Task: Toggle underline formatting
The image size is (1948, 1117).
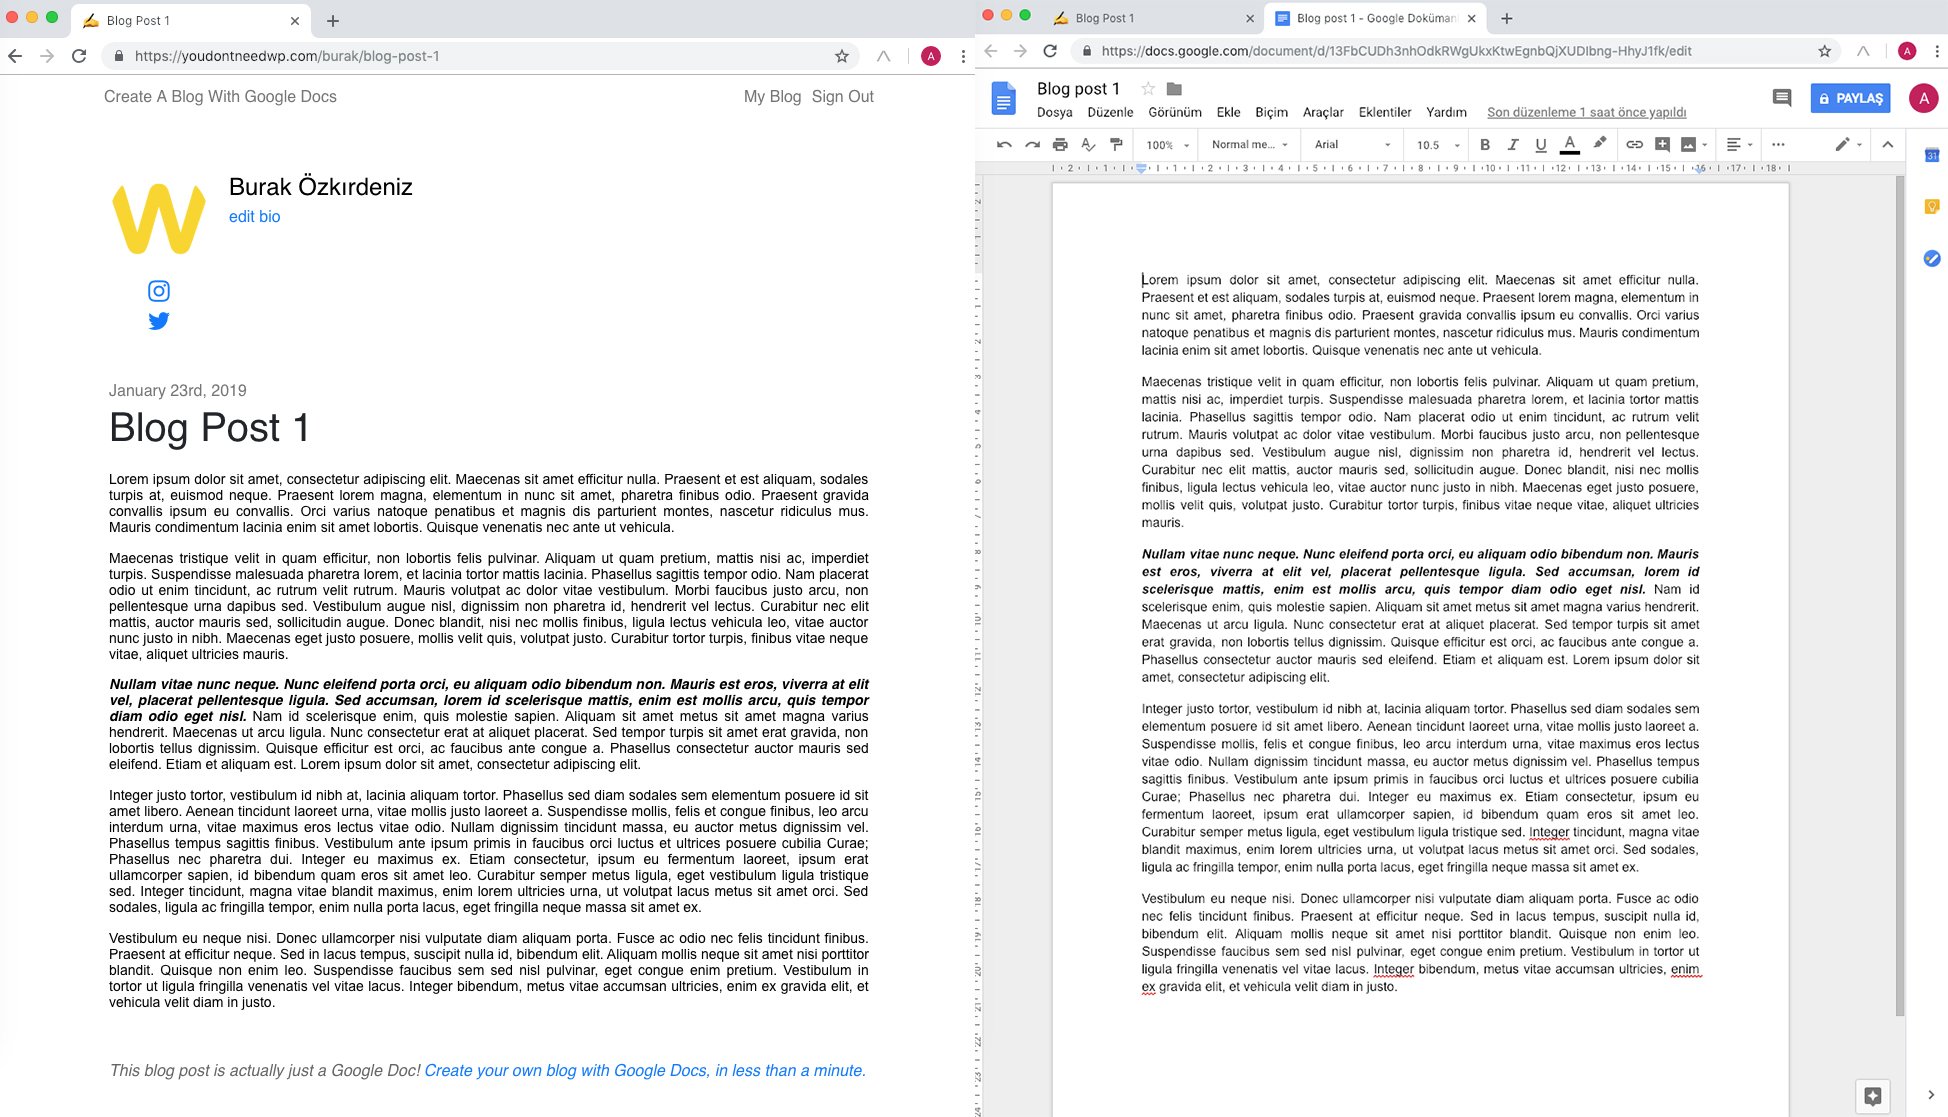Action: 1541,144
